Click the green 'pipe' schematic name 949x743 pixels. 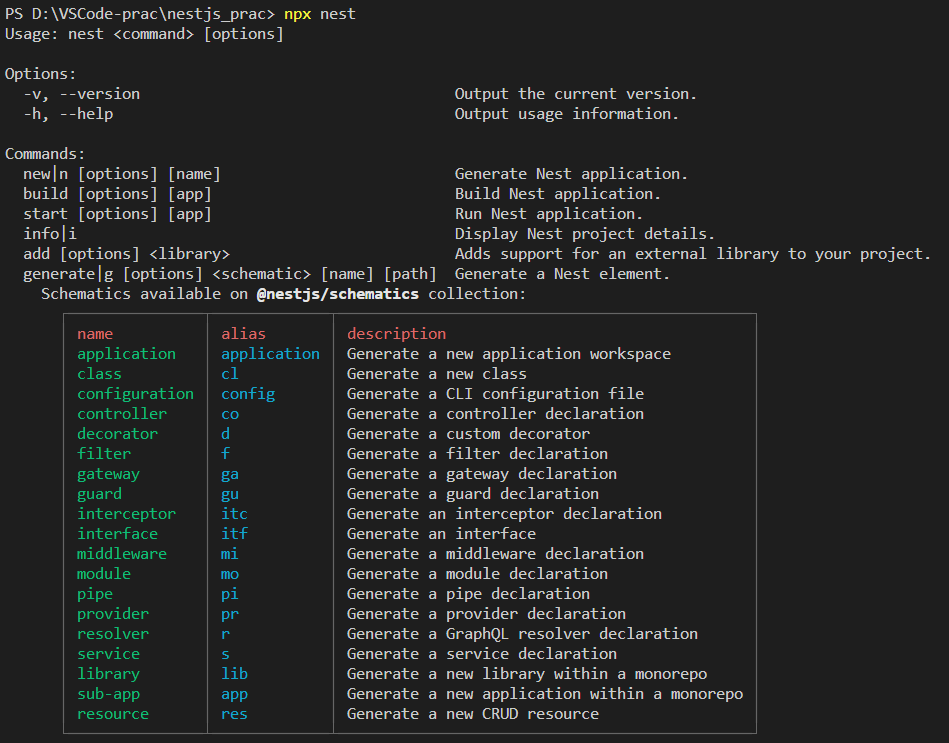(x=95, y=594)
